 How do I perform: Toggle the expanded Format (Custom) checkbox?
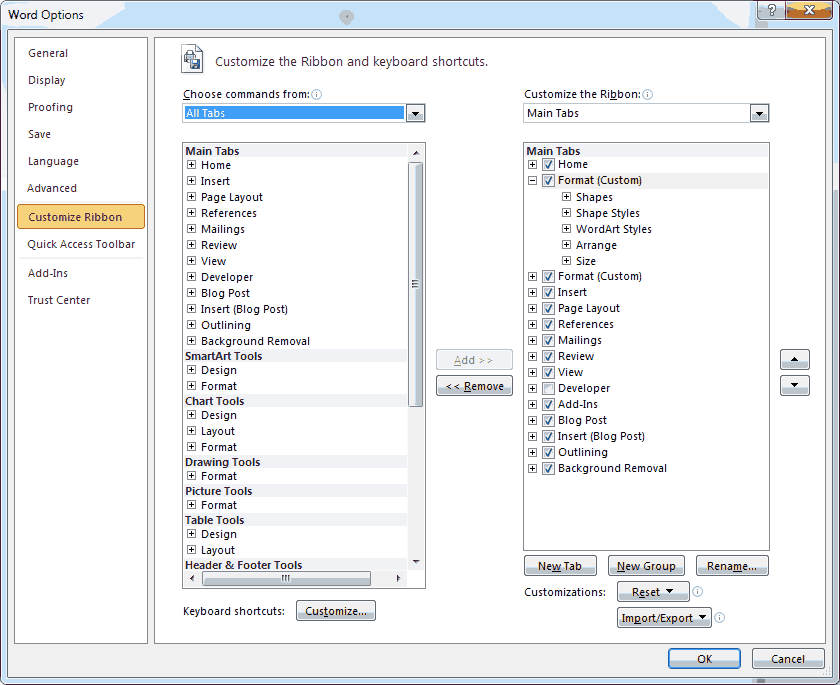[548, 180]
